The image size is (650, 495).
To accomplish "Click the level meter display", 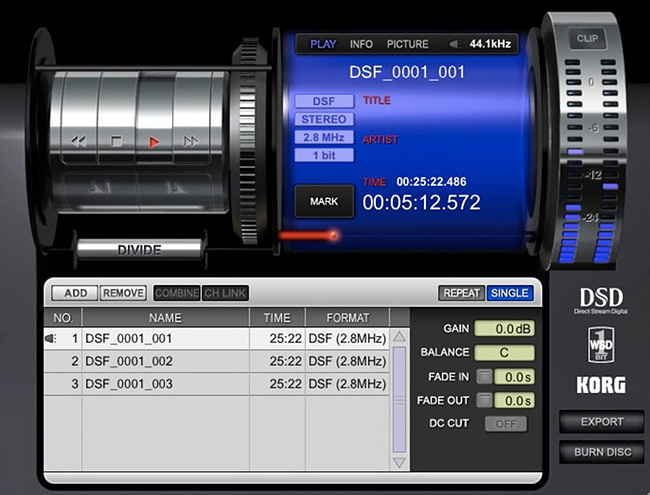I will coord(589,162).
